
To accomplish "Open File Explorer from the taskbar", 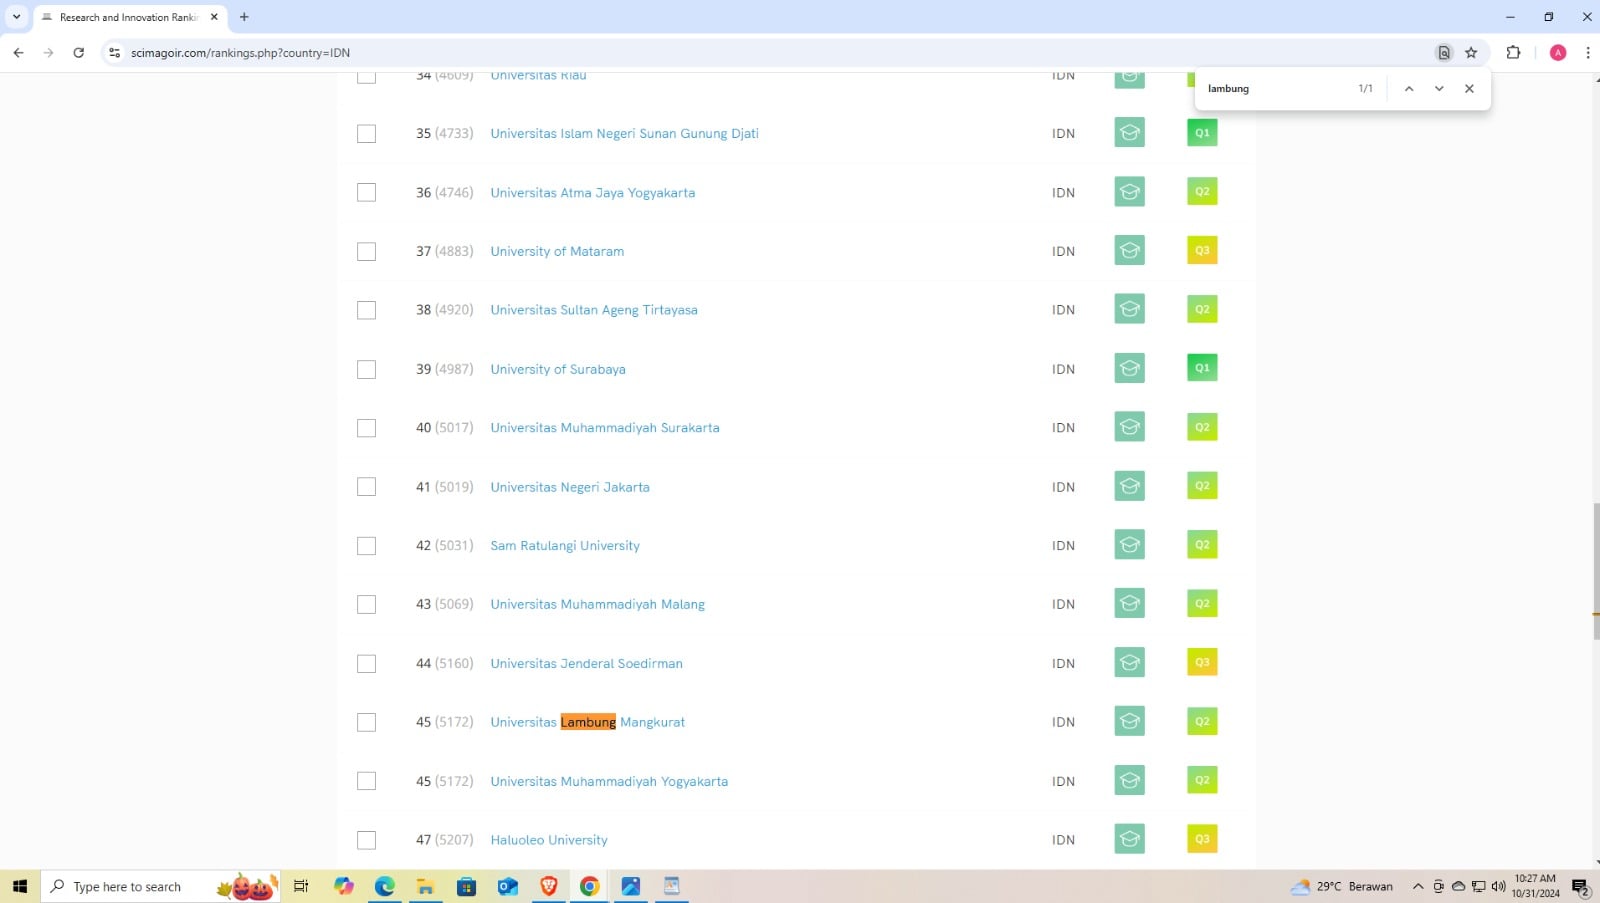I will [x=426, y=886].
